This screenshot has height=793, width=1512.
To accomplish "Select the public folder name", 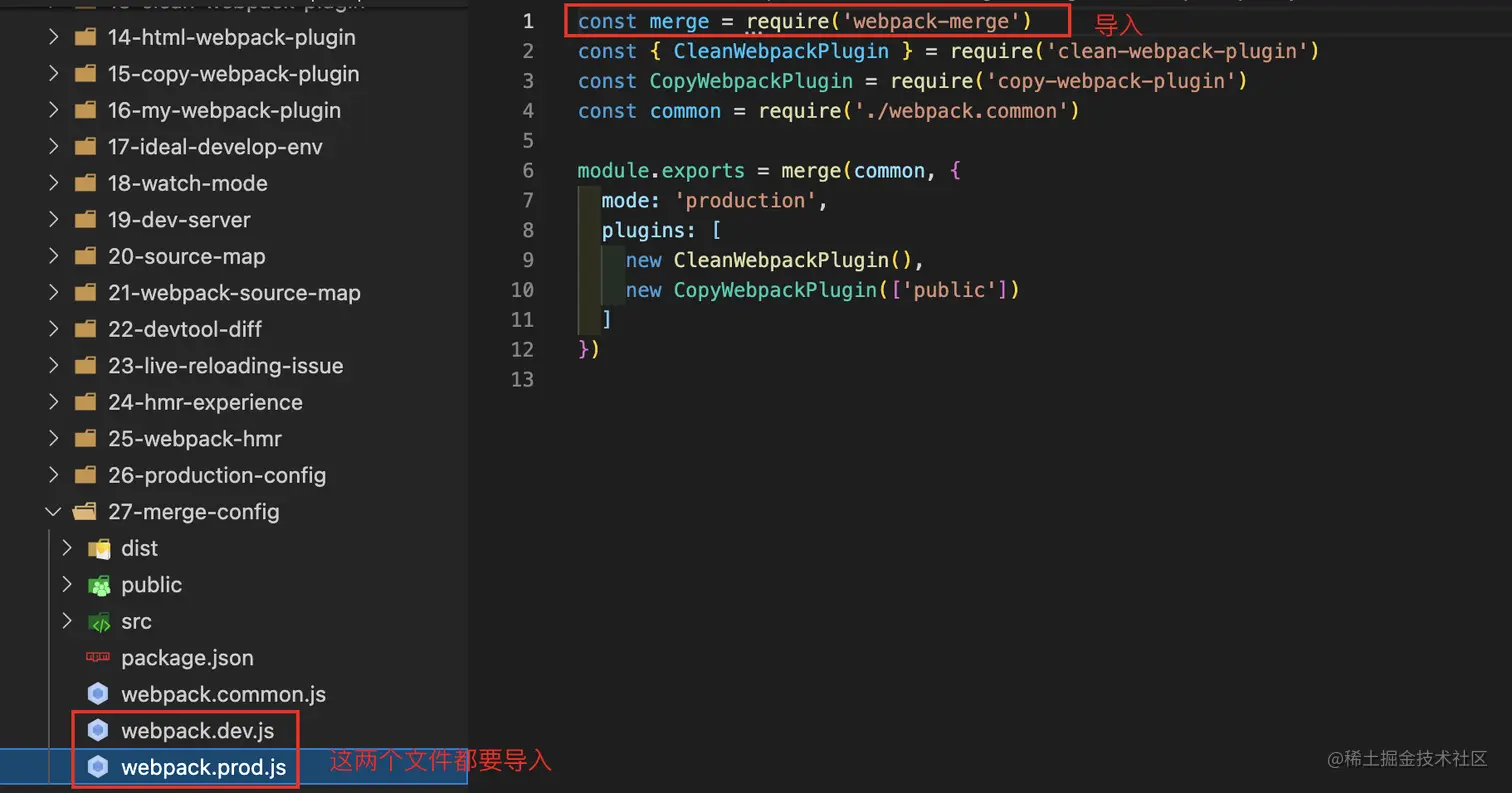I will point(151,585).
